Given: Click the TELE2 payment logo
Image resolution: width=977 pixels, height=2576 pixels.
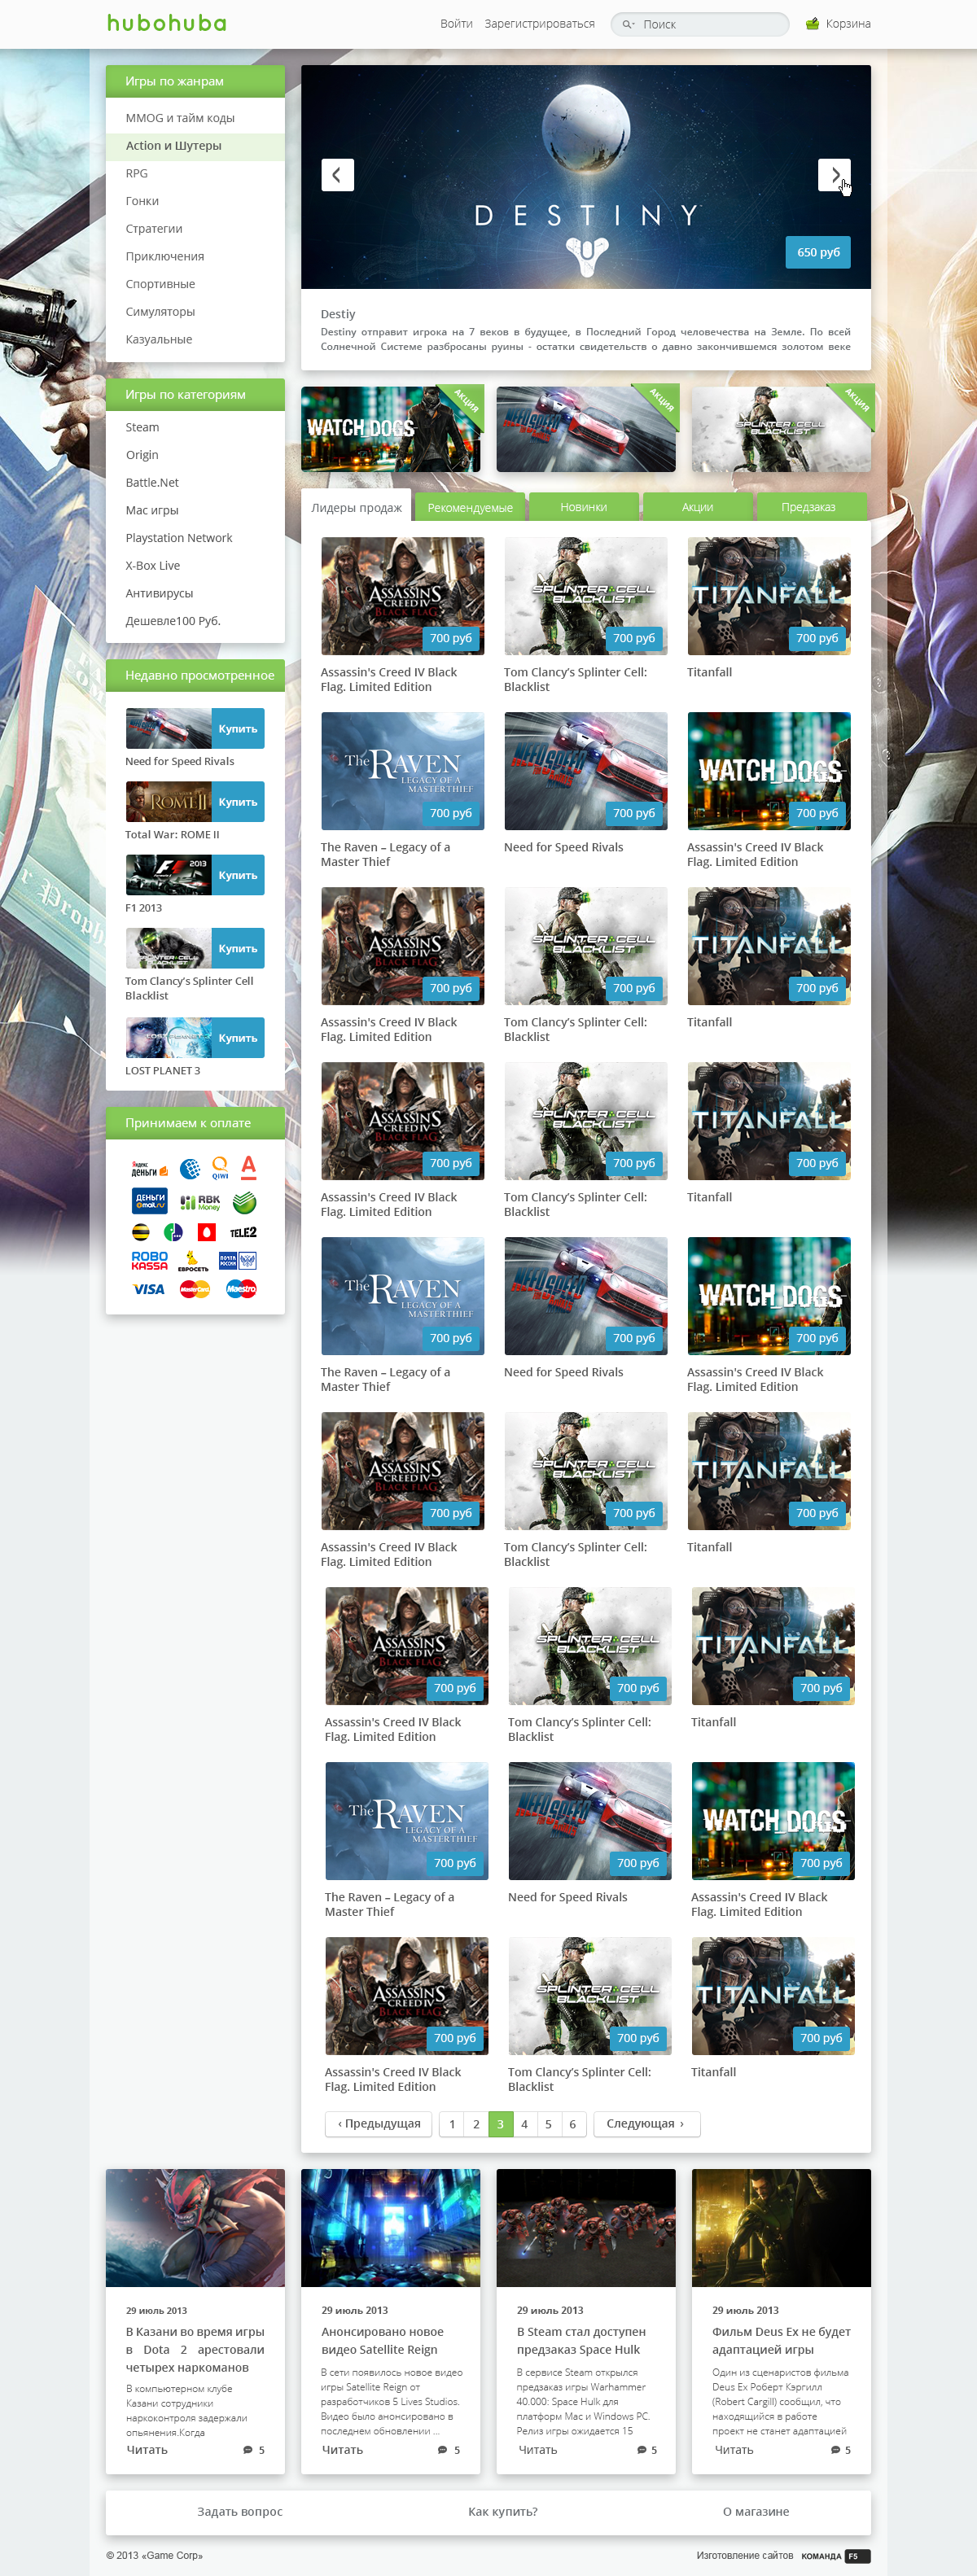Looking at the screenshot, I should [243, 1232].
